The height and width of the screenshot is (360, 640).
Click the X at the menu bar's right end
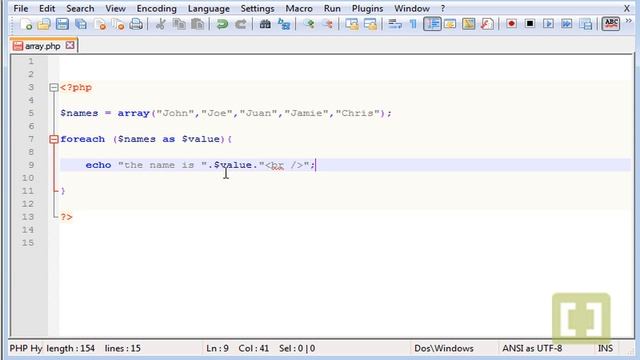pyautogui.click(x=627, y=8)
